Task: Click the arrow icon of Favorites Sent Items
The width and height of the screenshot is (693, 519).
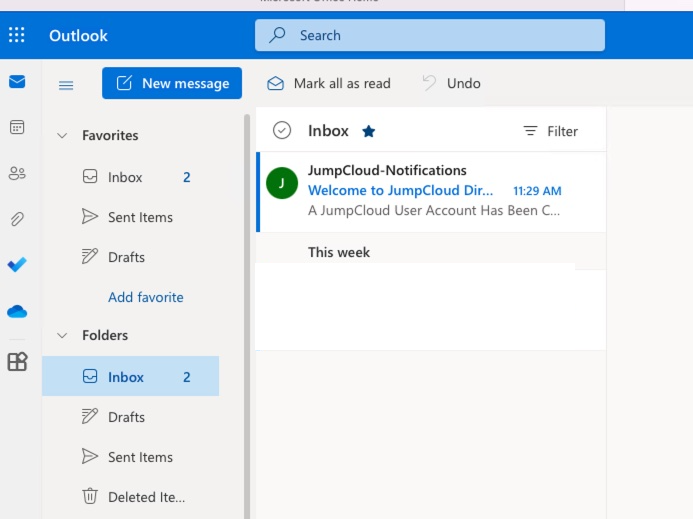Action: coord(90,217)
